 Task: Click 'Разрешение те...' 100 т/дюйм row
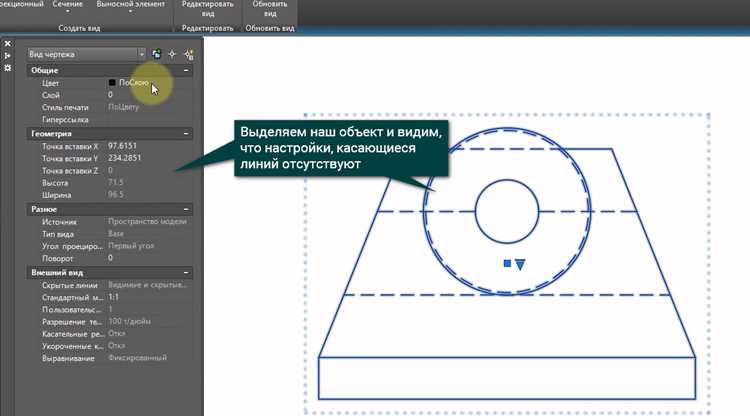[x=110, y=322]
